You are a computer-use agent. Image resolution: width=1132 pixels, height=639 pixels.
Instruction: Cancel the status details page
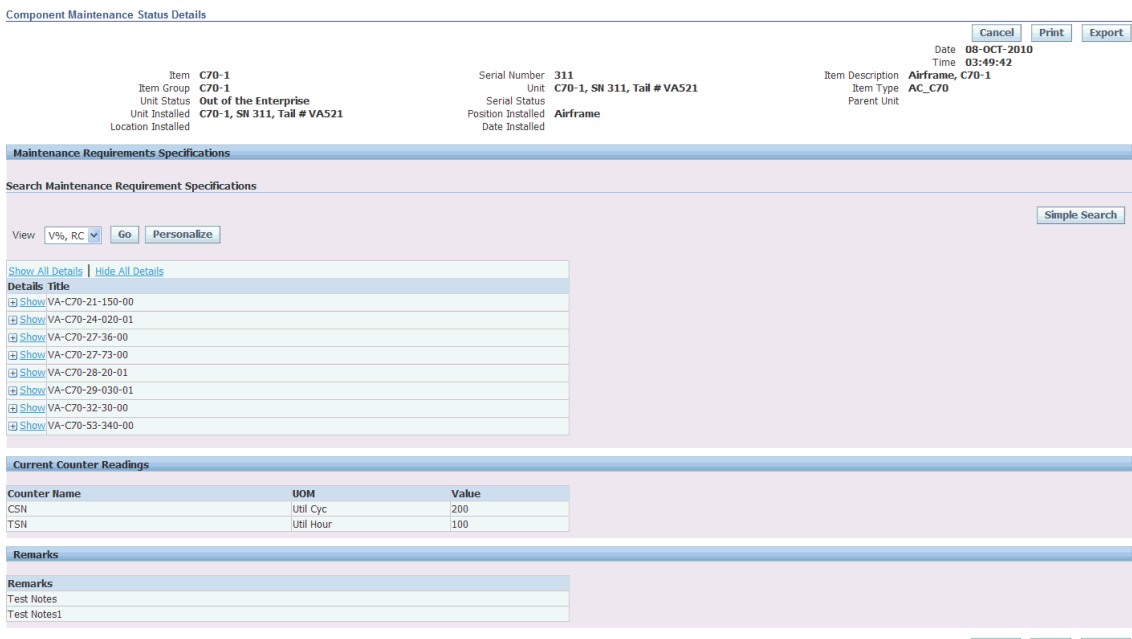(x=996, y=32)
